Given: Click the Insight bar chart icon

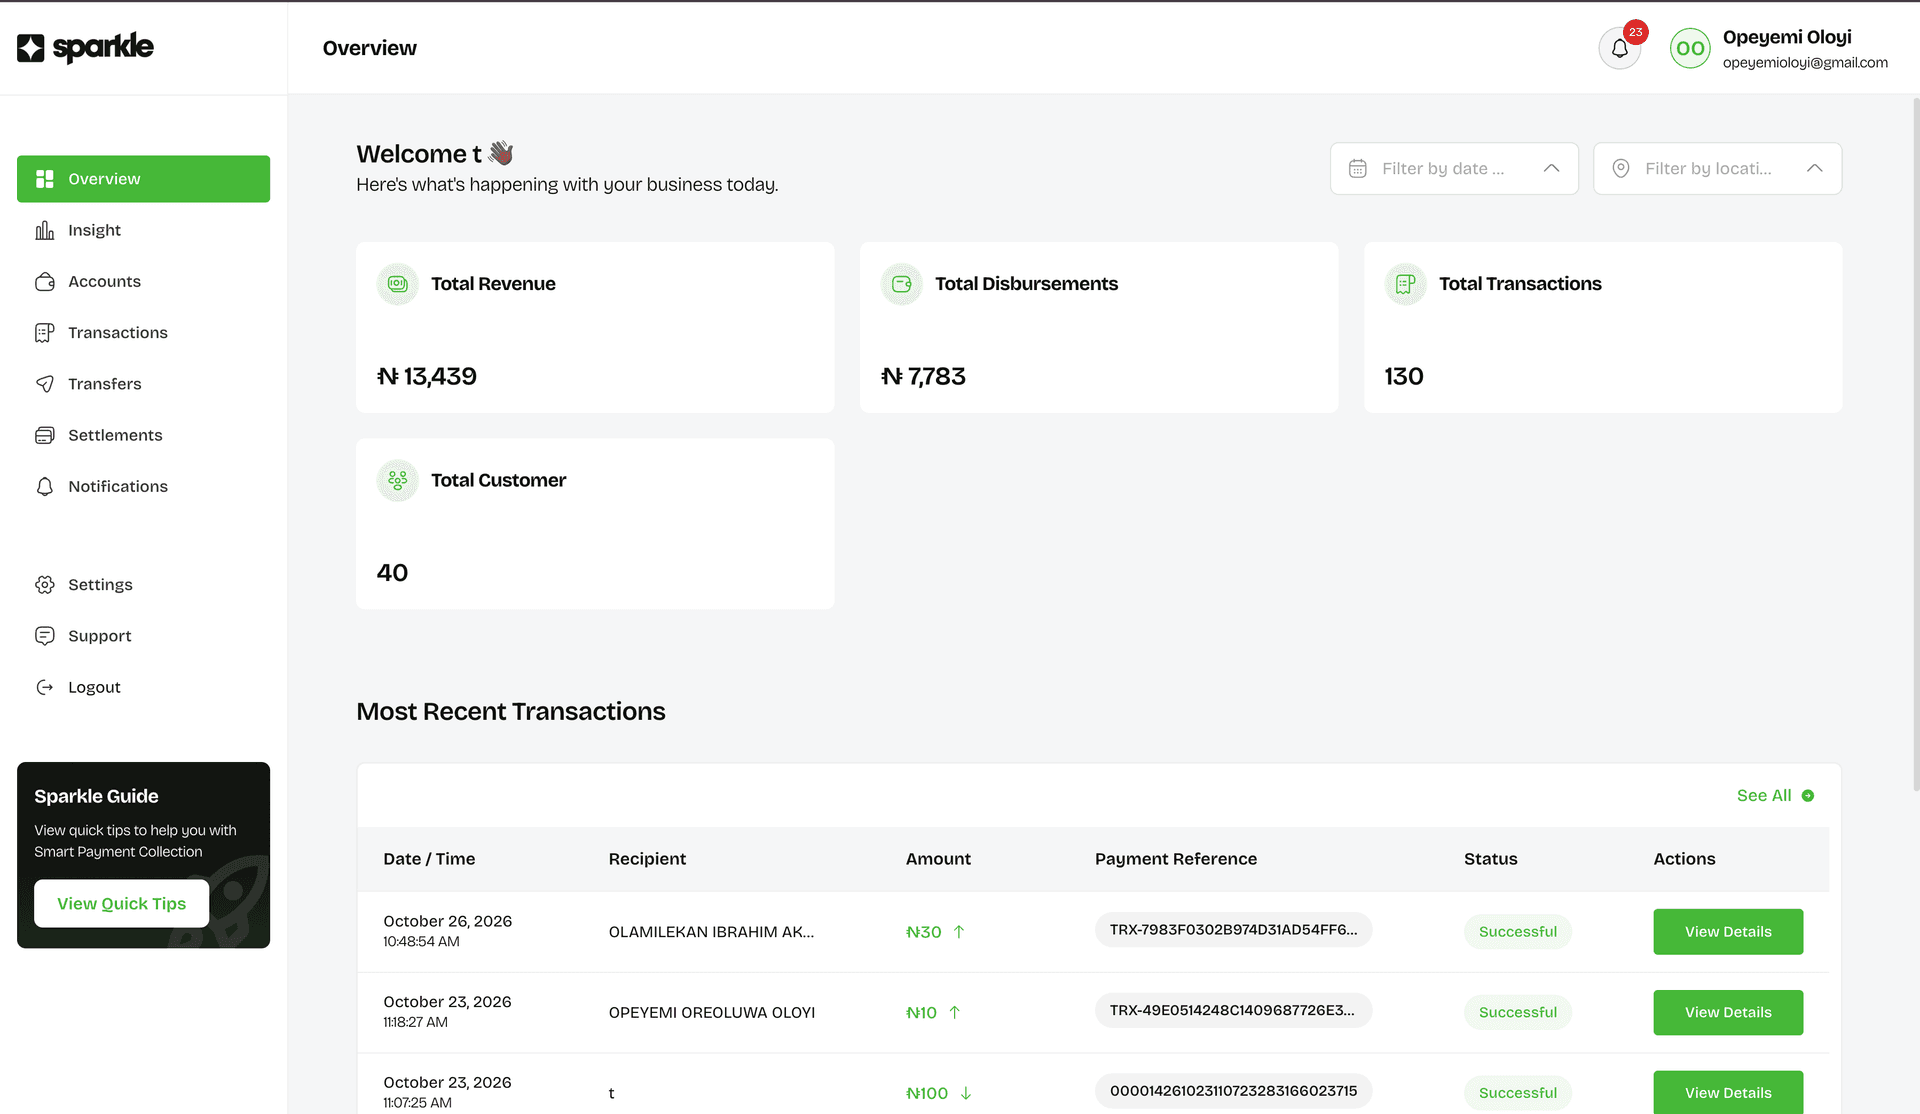Looking at the screenshot, I should tap(45, 230).
